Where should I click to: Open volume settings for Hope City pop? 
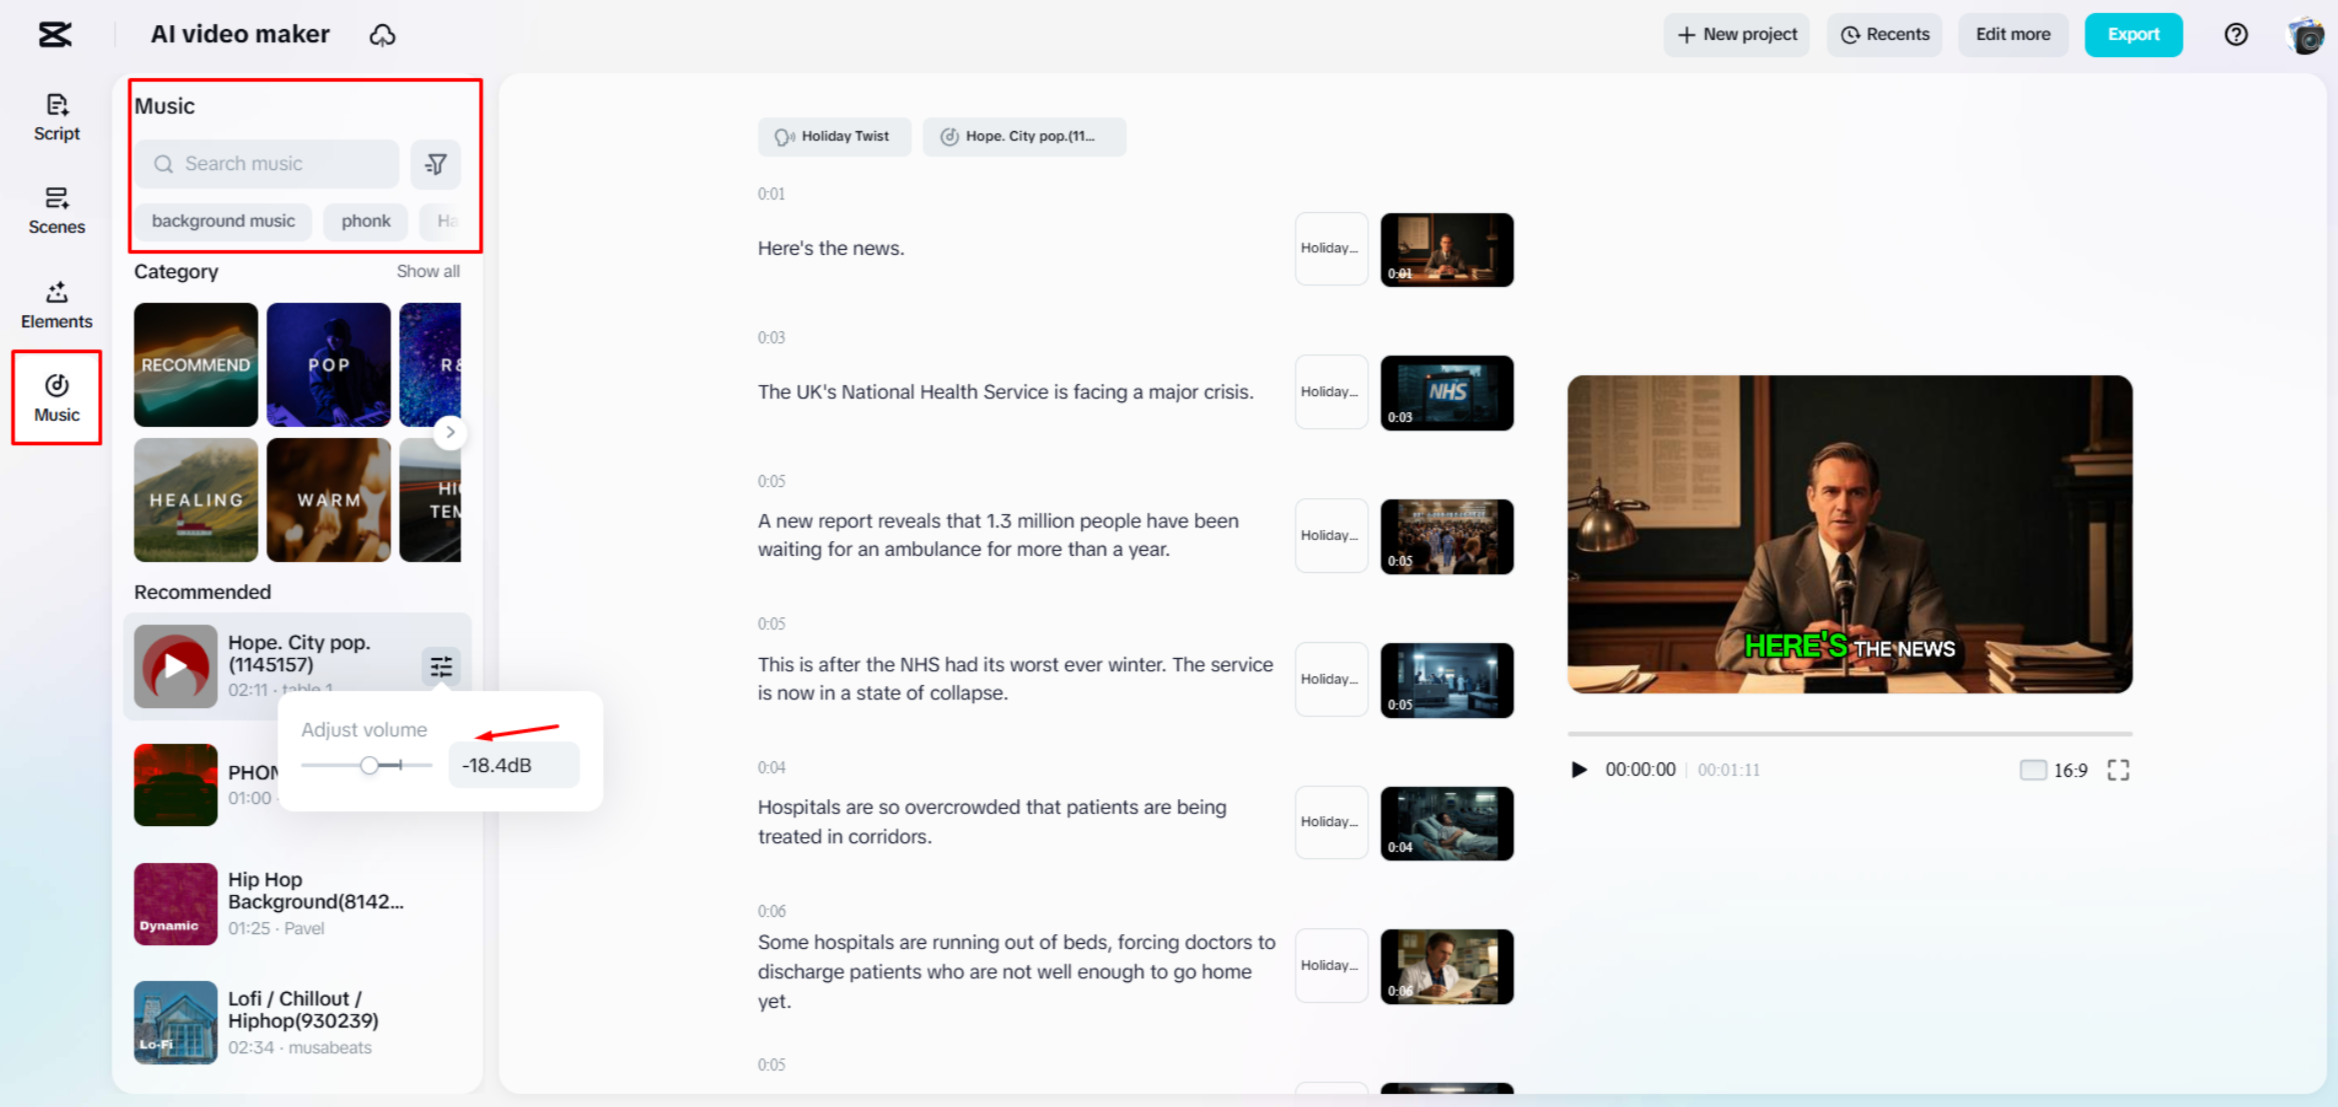click(x=441, y=666)
